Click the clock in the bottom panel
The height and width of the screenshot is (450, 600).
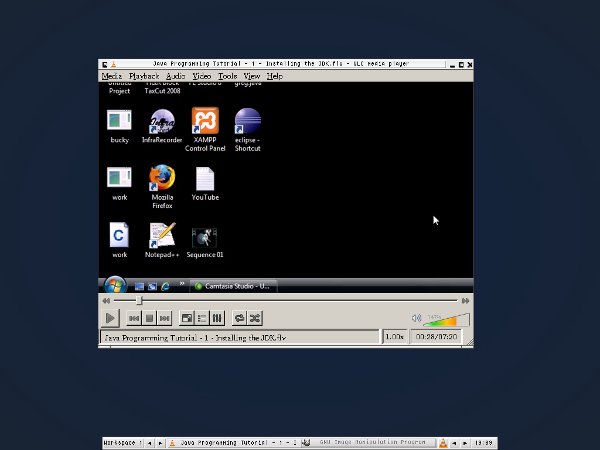pyautogui.click(x=484, y=443)
